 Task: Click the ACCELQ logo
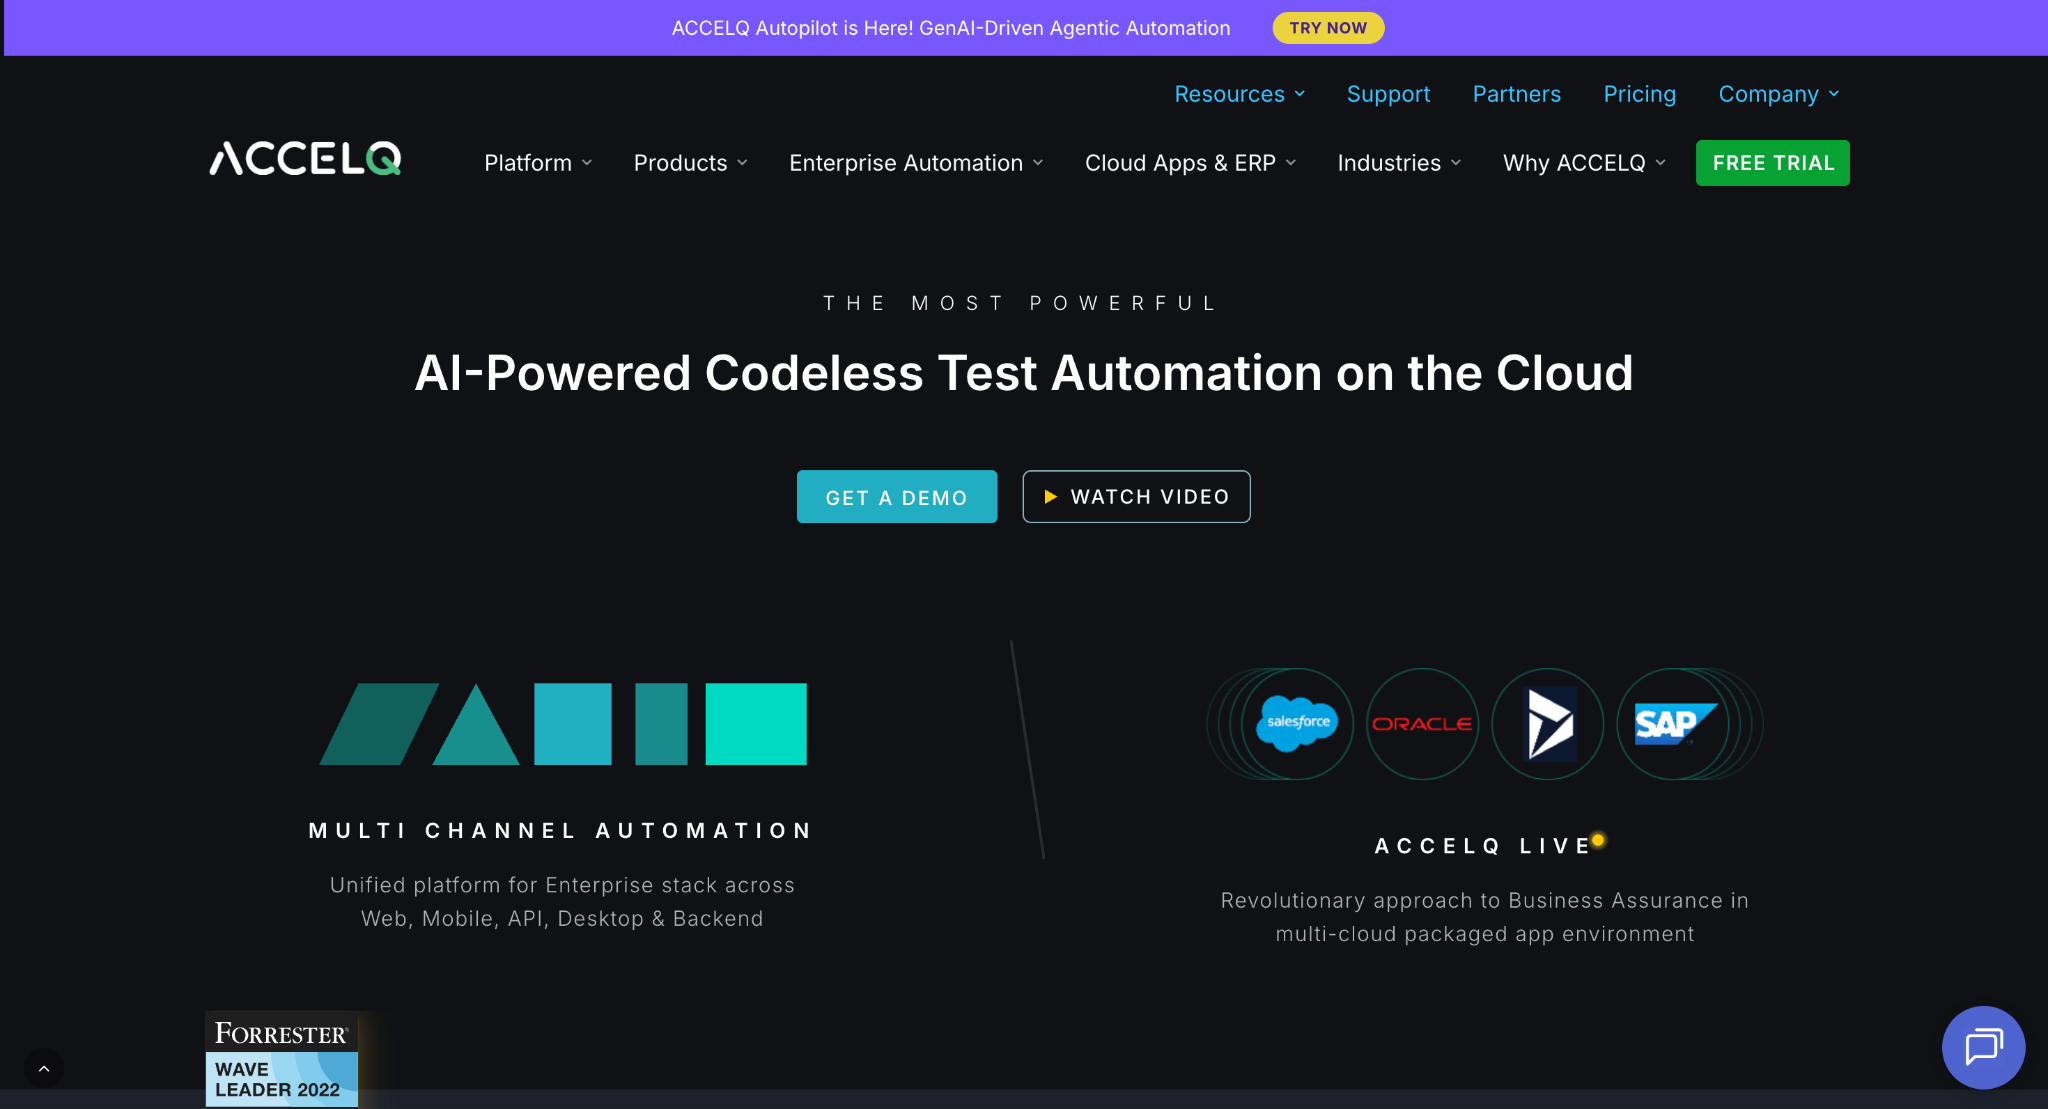305,159
